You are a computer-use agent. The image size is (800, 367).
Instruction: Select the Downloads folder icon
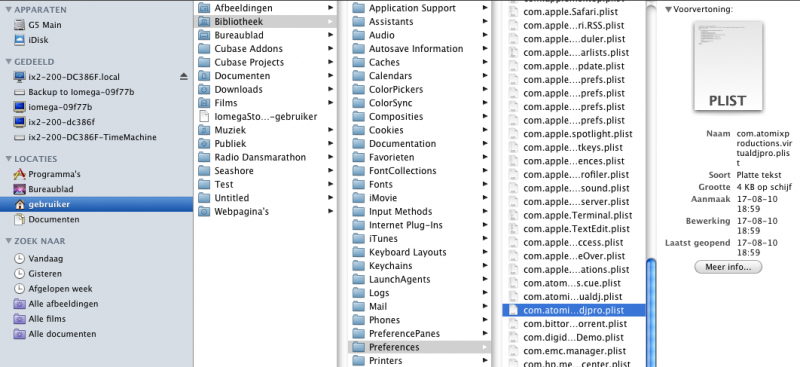click(x=204, y=89)
